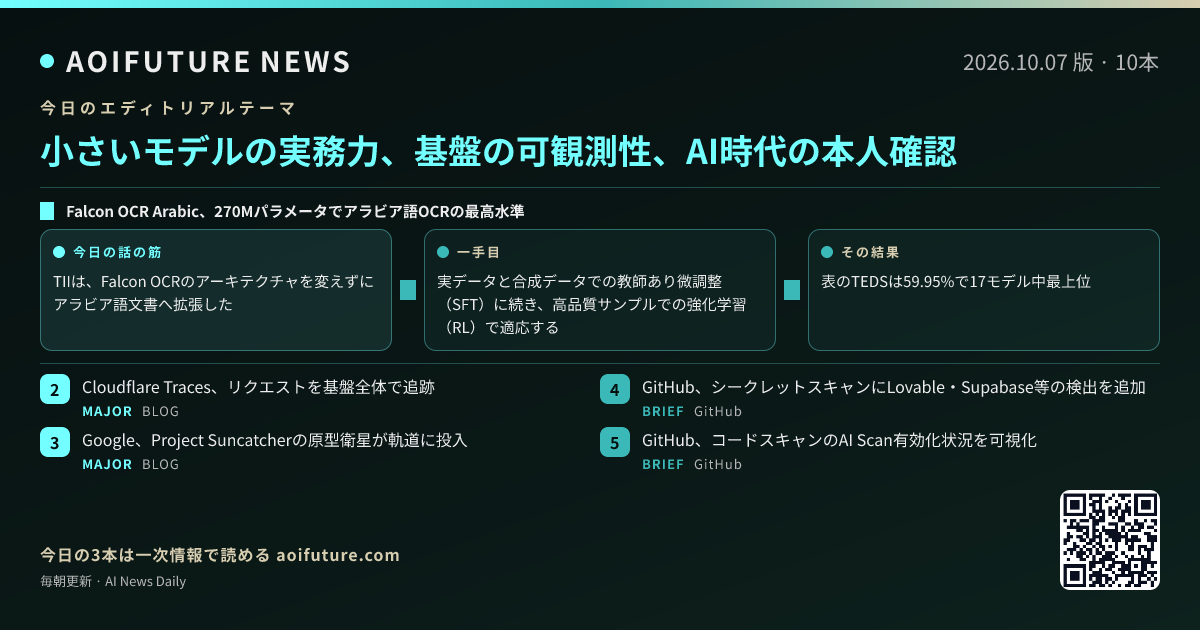This screenshot has height=630, width=1200.
Task: Open the Falcon OCR Arabic lead story title
Action: (x=295, y=212)
